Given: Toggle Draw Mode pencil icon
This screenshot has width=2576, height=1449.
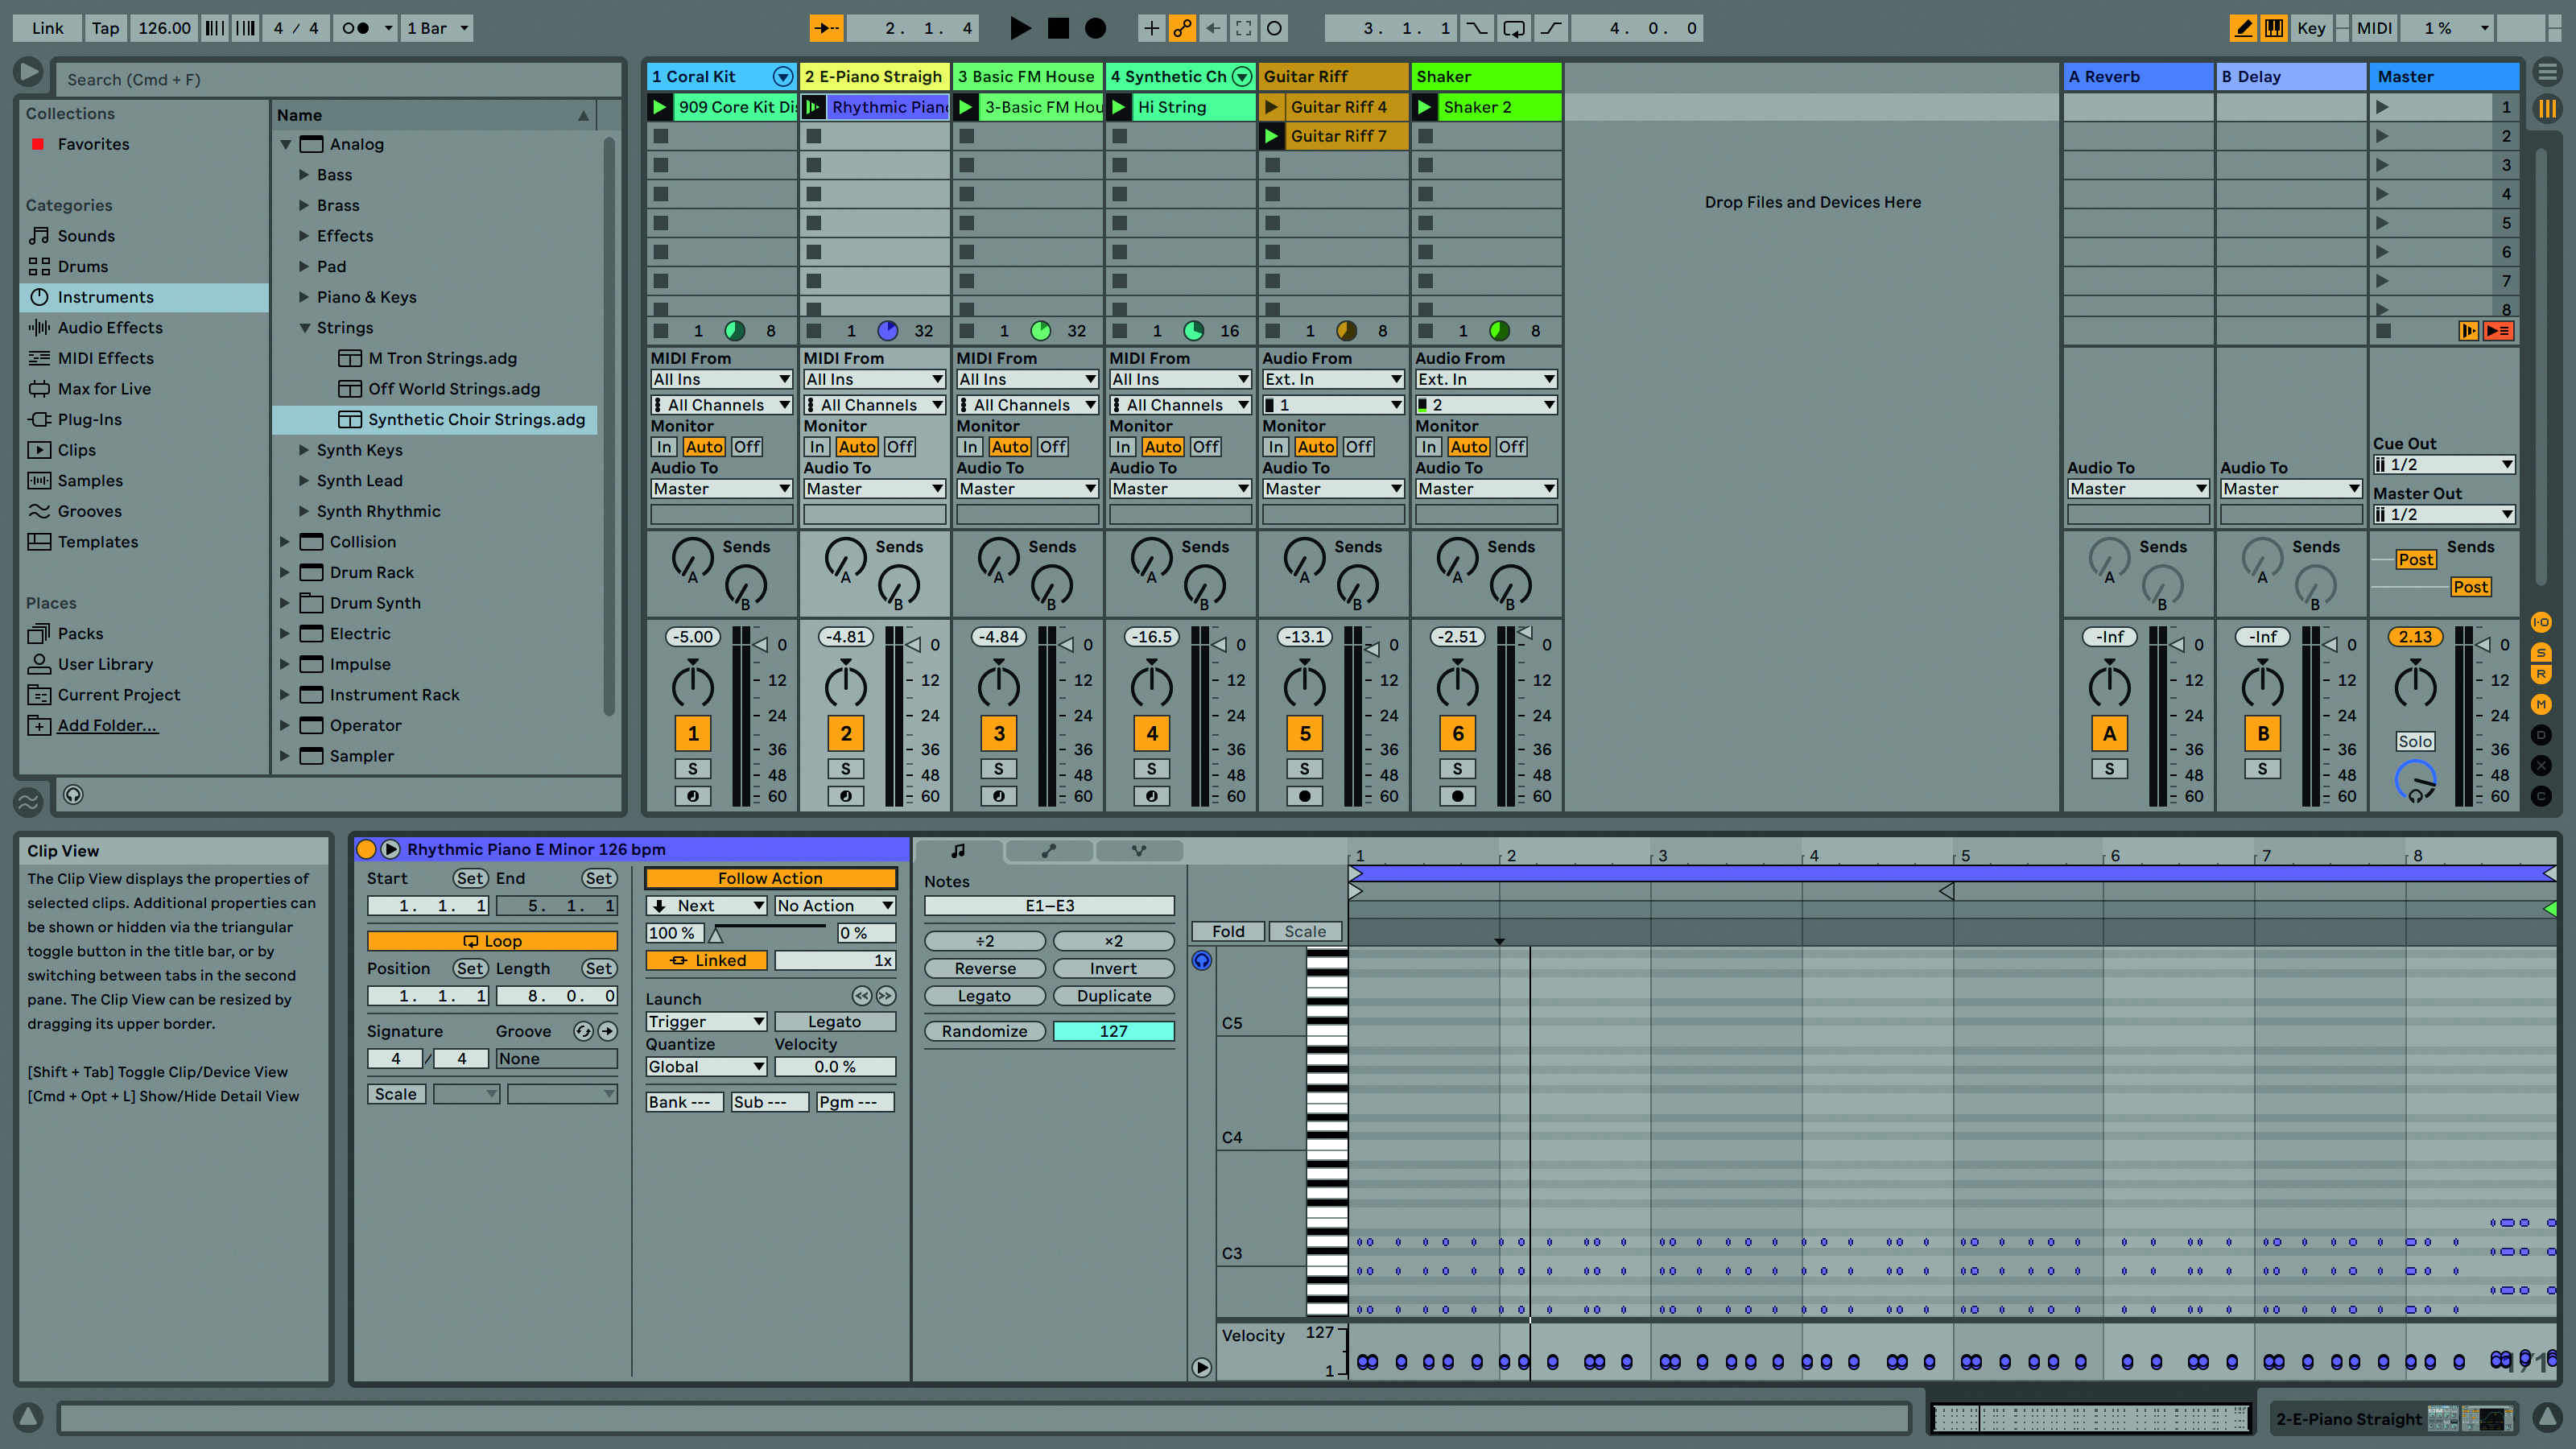Looking at the screenshot, I should tap(2243, 28).
